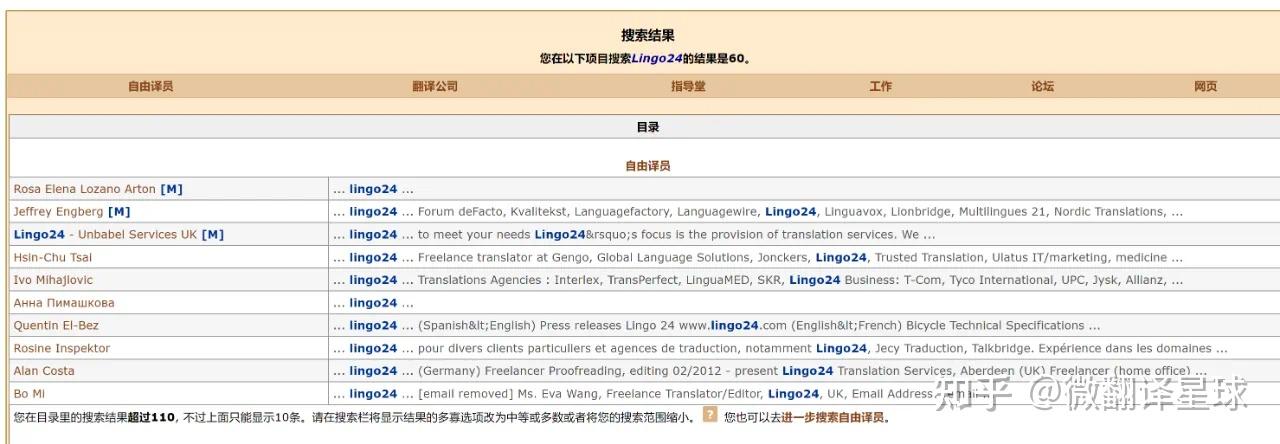Open Jeffrey Engberg's profile link
Image resolution: width=1280 pixels, height=444 pixels.
58,212
